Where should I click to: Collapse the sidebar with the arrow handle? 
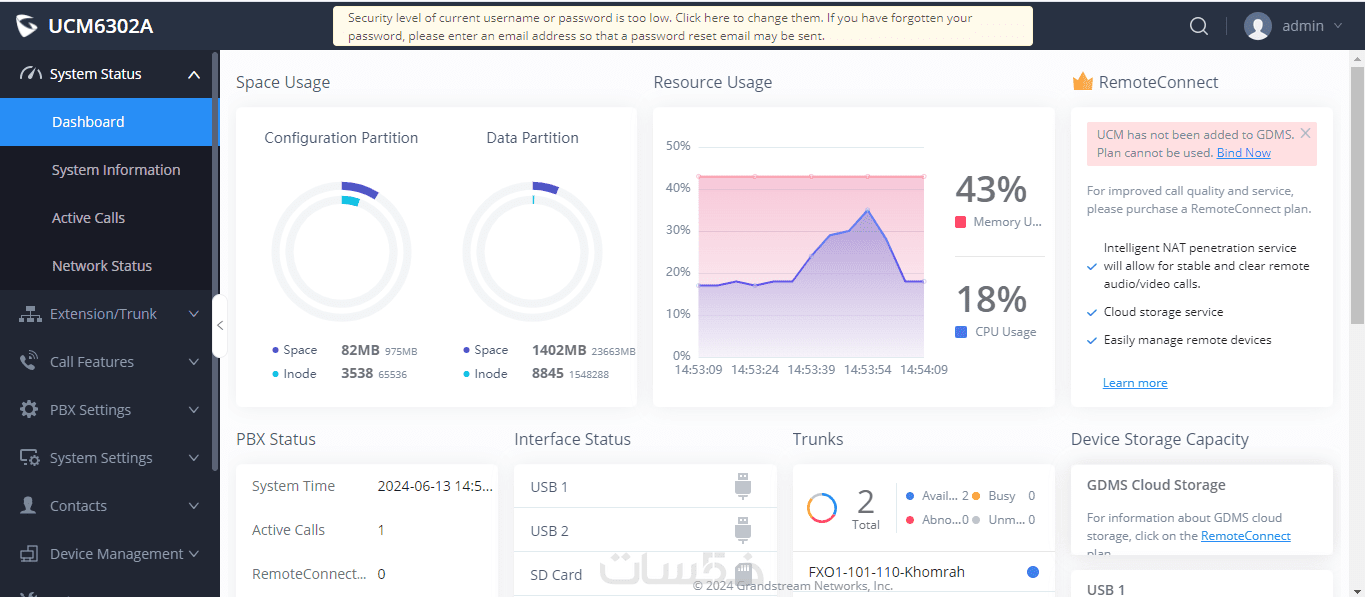click(220, 325)
